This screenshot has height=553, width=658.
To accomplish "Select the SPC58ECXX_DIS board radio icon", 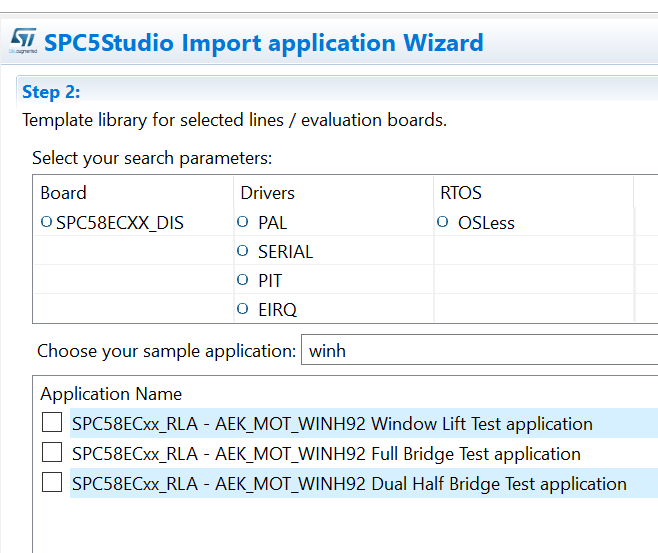I will point(46,222).
